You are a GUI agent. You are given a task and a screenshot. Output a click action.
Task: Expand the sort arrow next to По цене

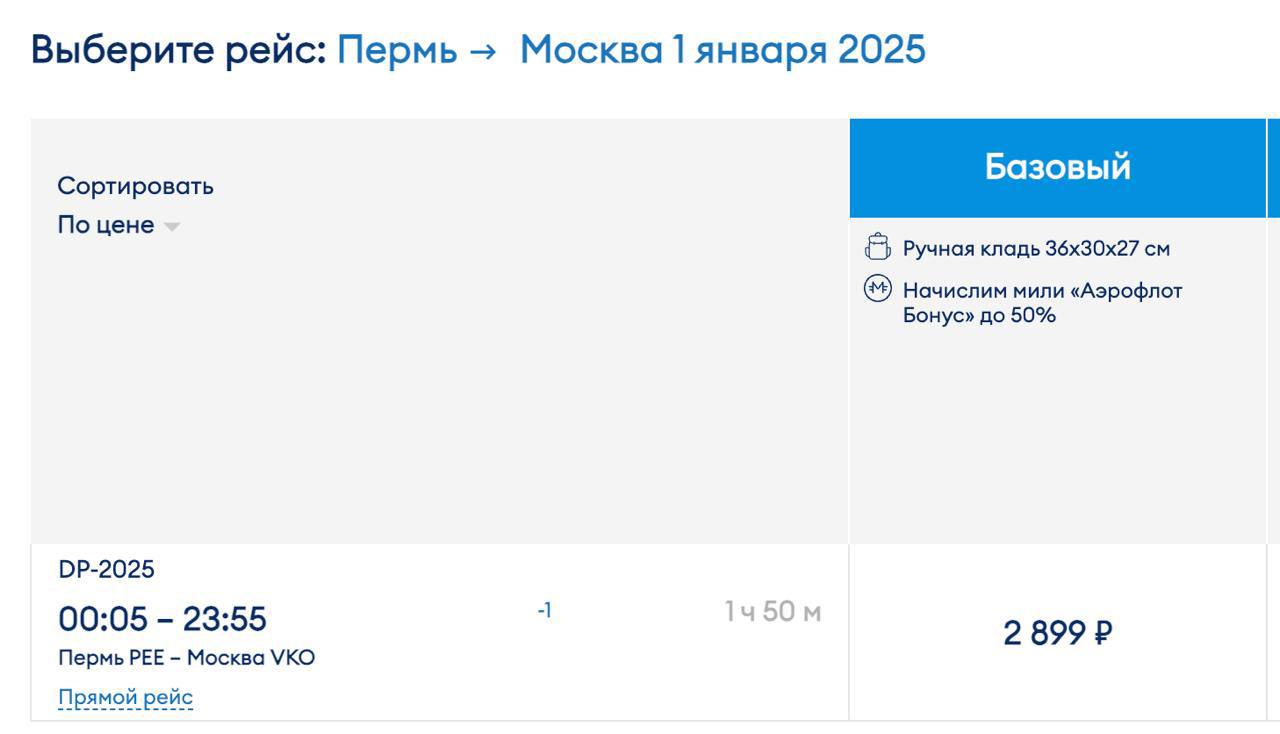(172, 226)
